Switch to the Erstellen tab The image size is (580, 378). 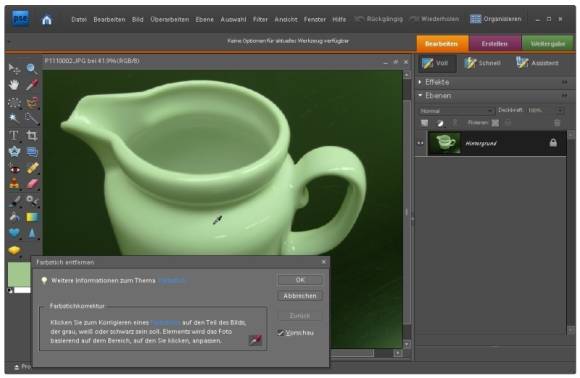(495, 43)
